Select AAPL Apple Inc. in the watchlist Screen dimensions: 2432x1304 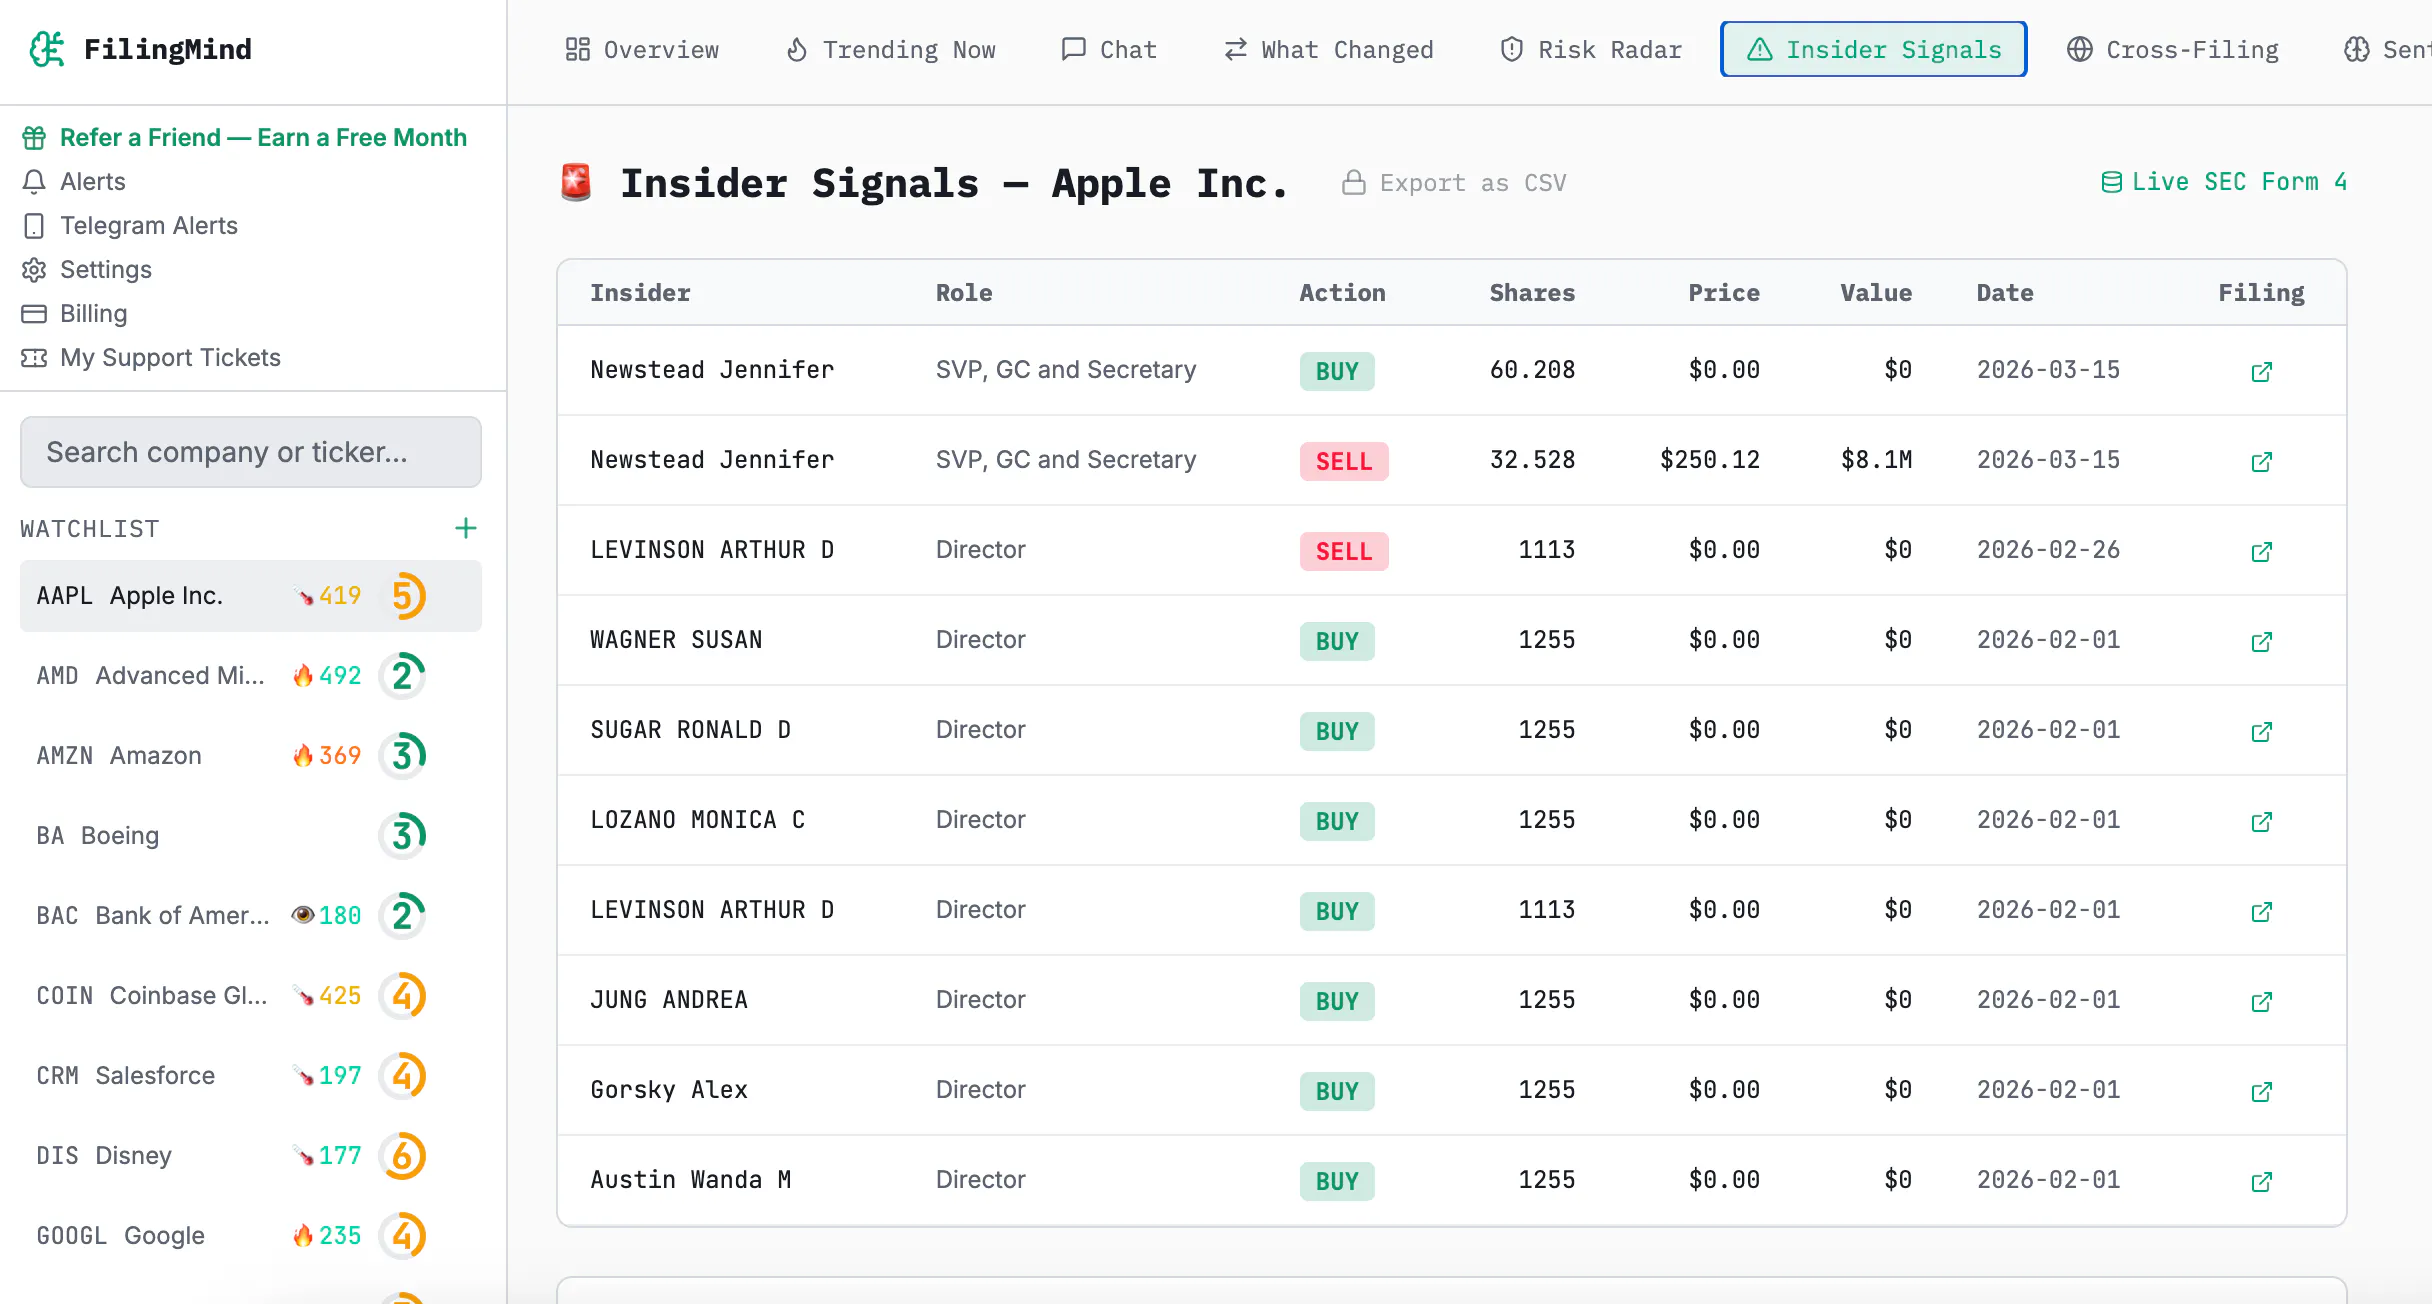tap(251, 596)
